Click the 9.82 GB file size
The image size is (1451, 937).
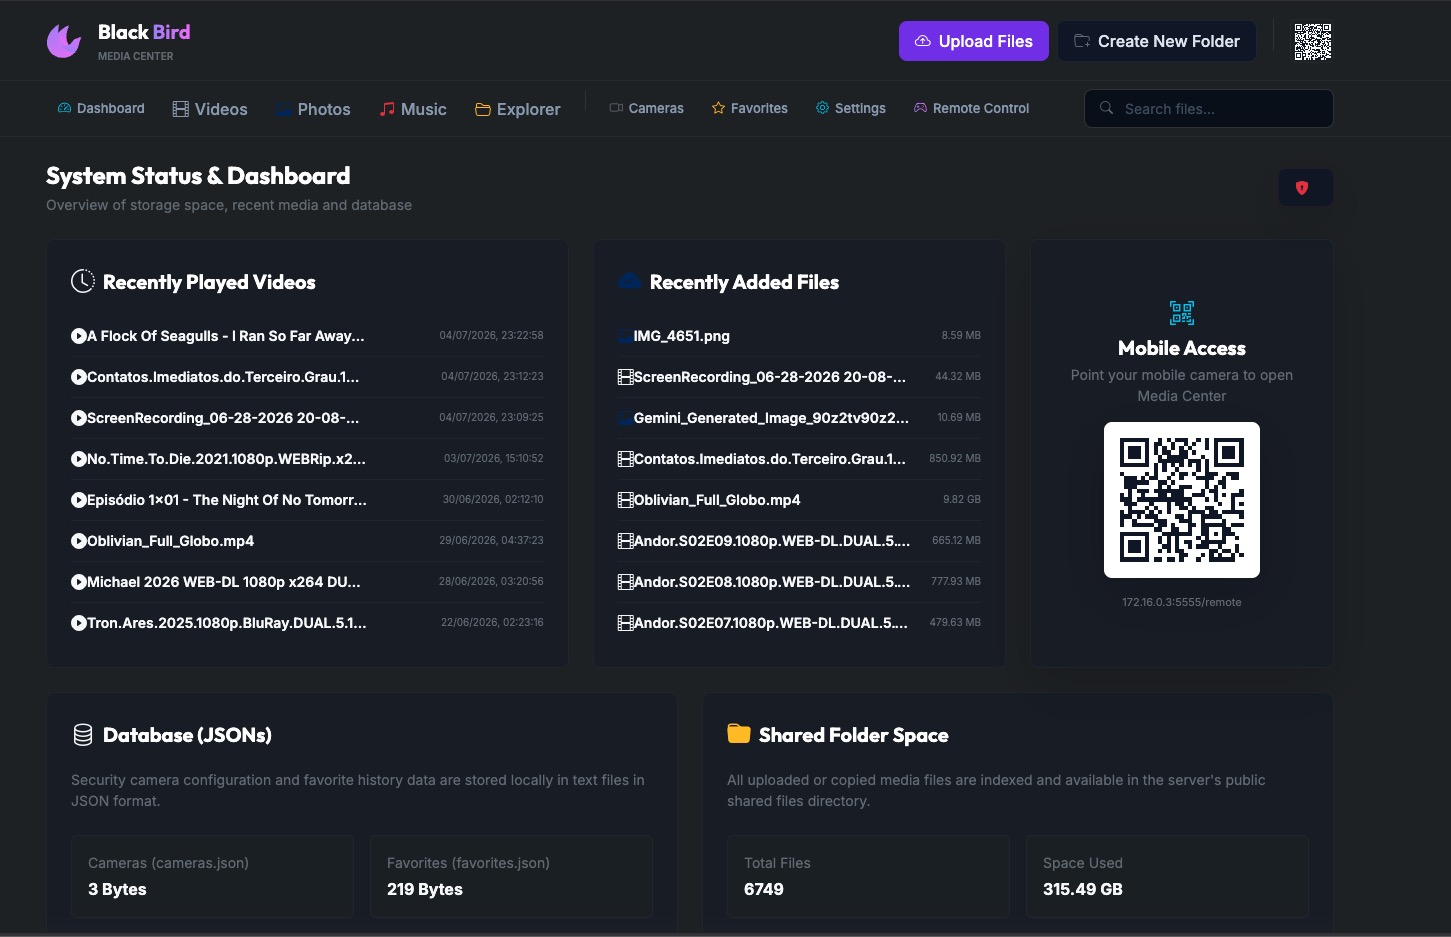click(962, 500)
